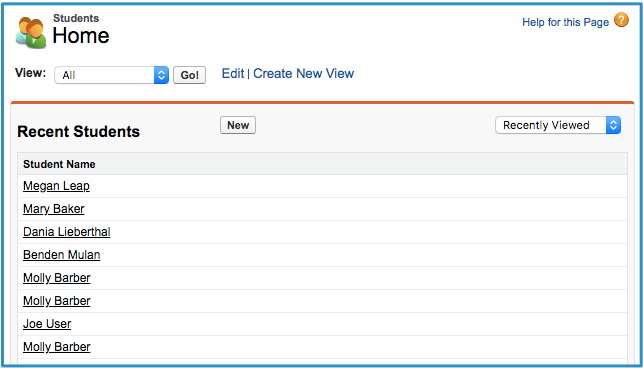Click the Create New View link
The width and height of the screenshot is (643, 368).
click(x=303, y=73)
